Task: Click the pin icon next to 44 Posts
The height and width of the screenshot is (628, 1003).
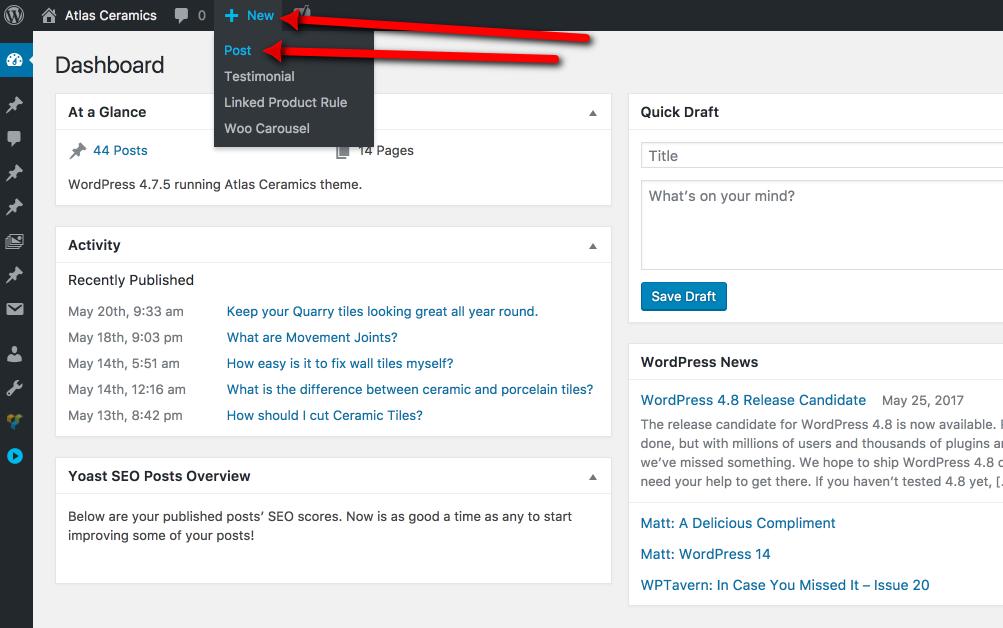Action: tap(77, 151)
